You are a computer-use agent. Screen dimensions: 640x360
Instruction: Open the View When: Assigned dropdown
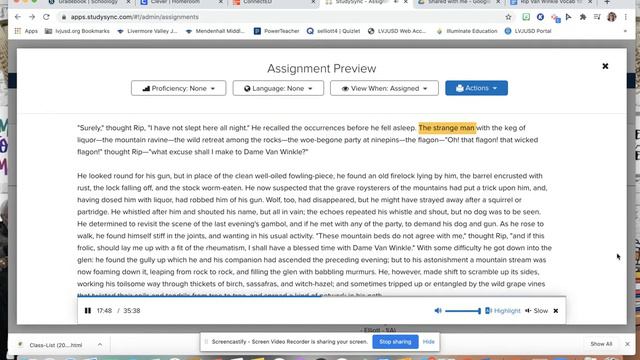point(384,88)
